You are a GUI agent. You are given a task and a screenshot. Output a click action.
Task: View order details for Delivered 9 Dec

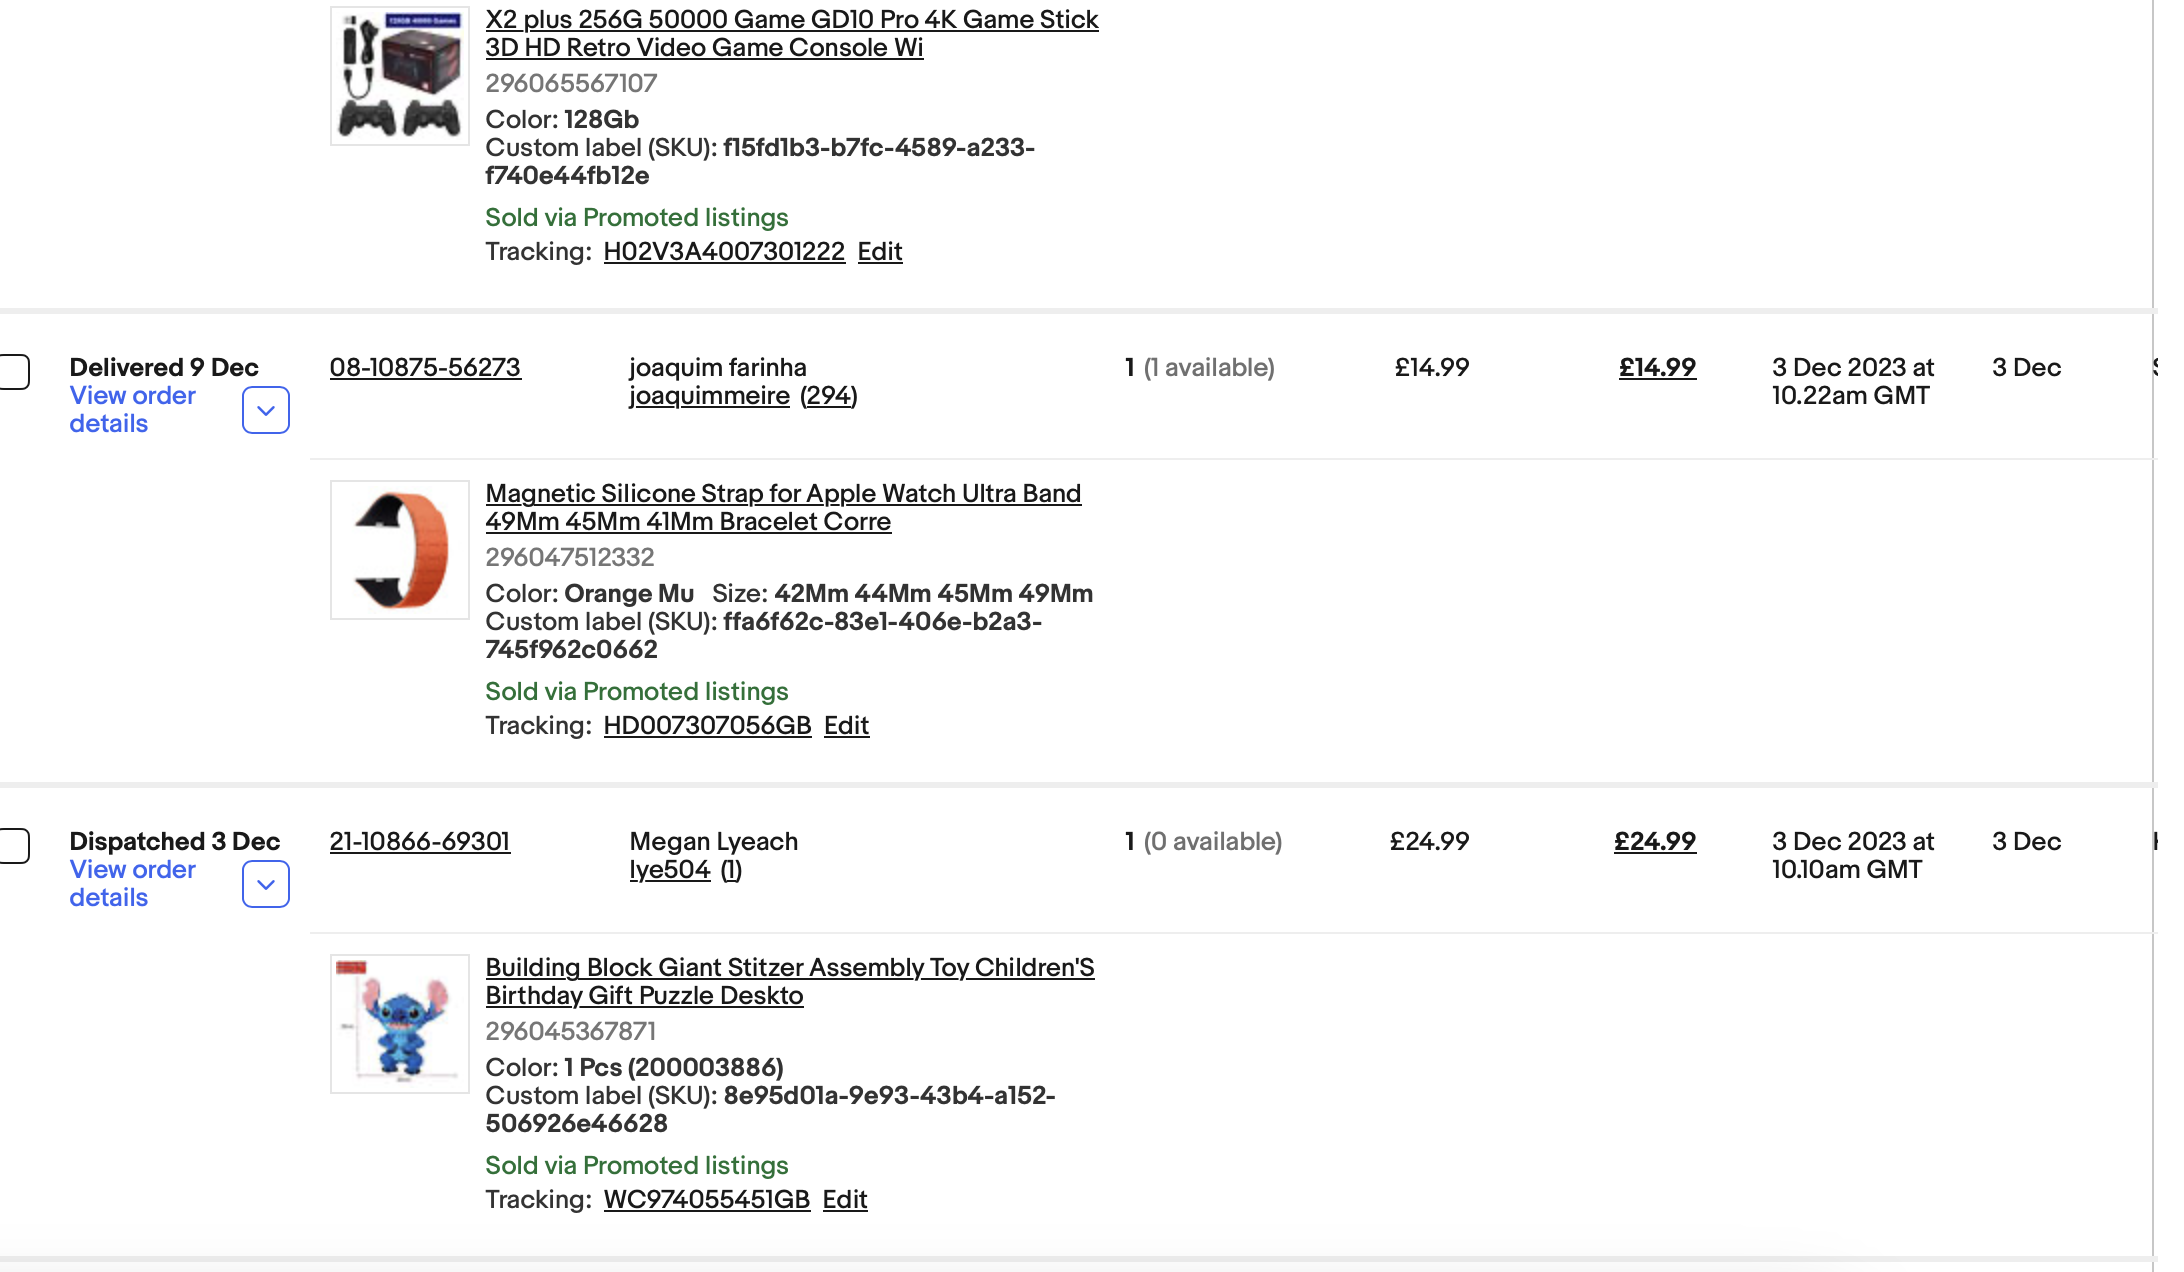132,409
